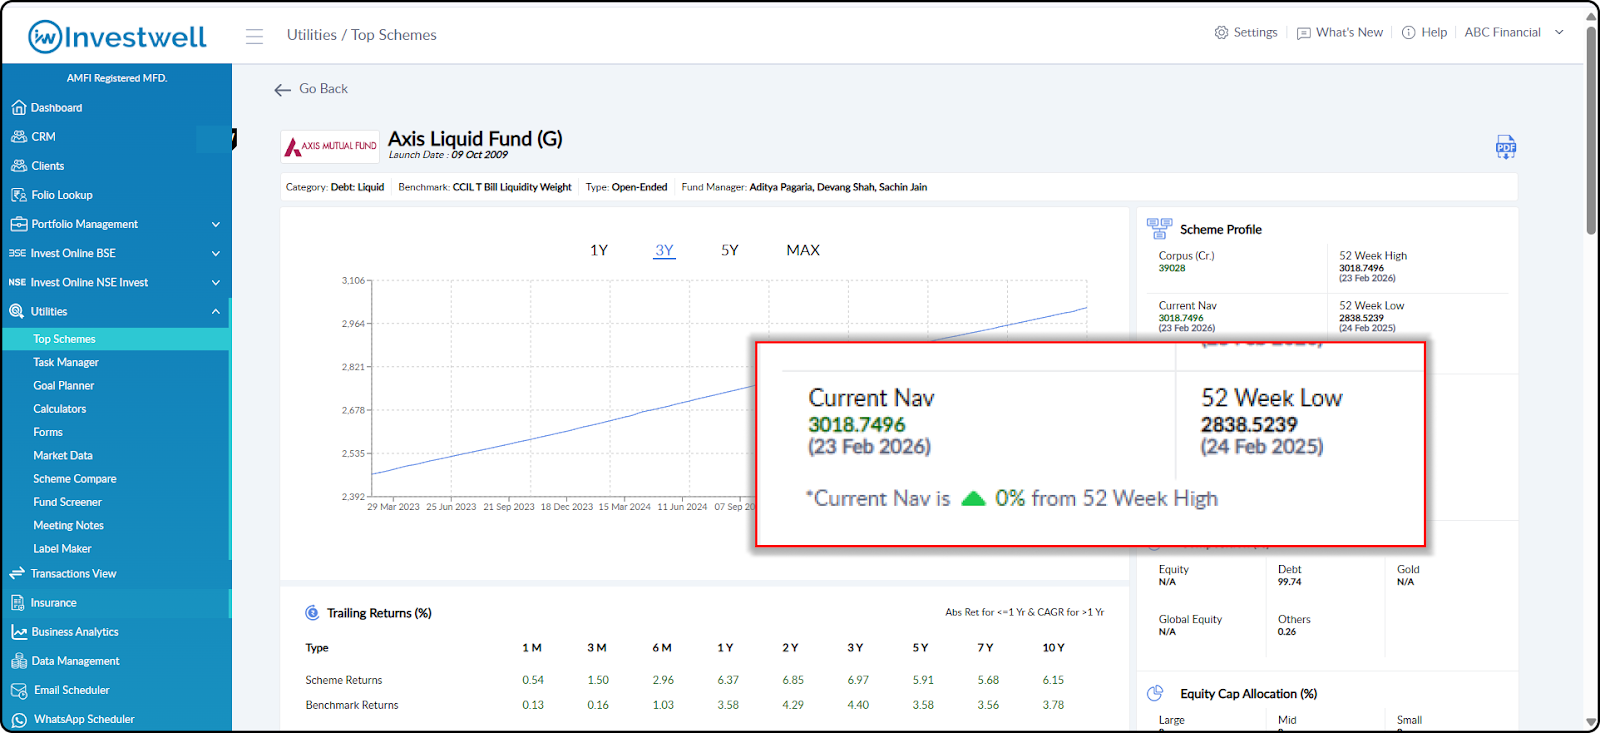Open the Help icon
1600x733 pixels.
[1408, 33]
